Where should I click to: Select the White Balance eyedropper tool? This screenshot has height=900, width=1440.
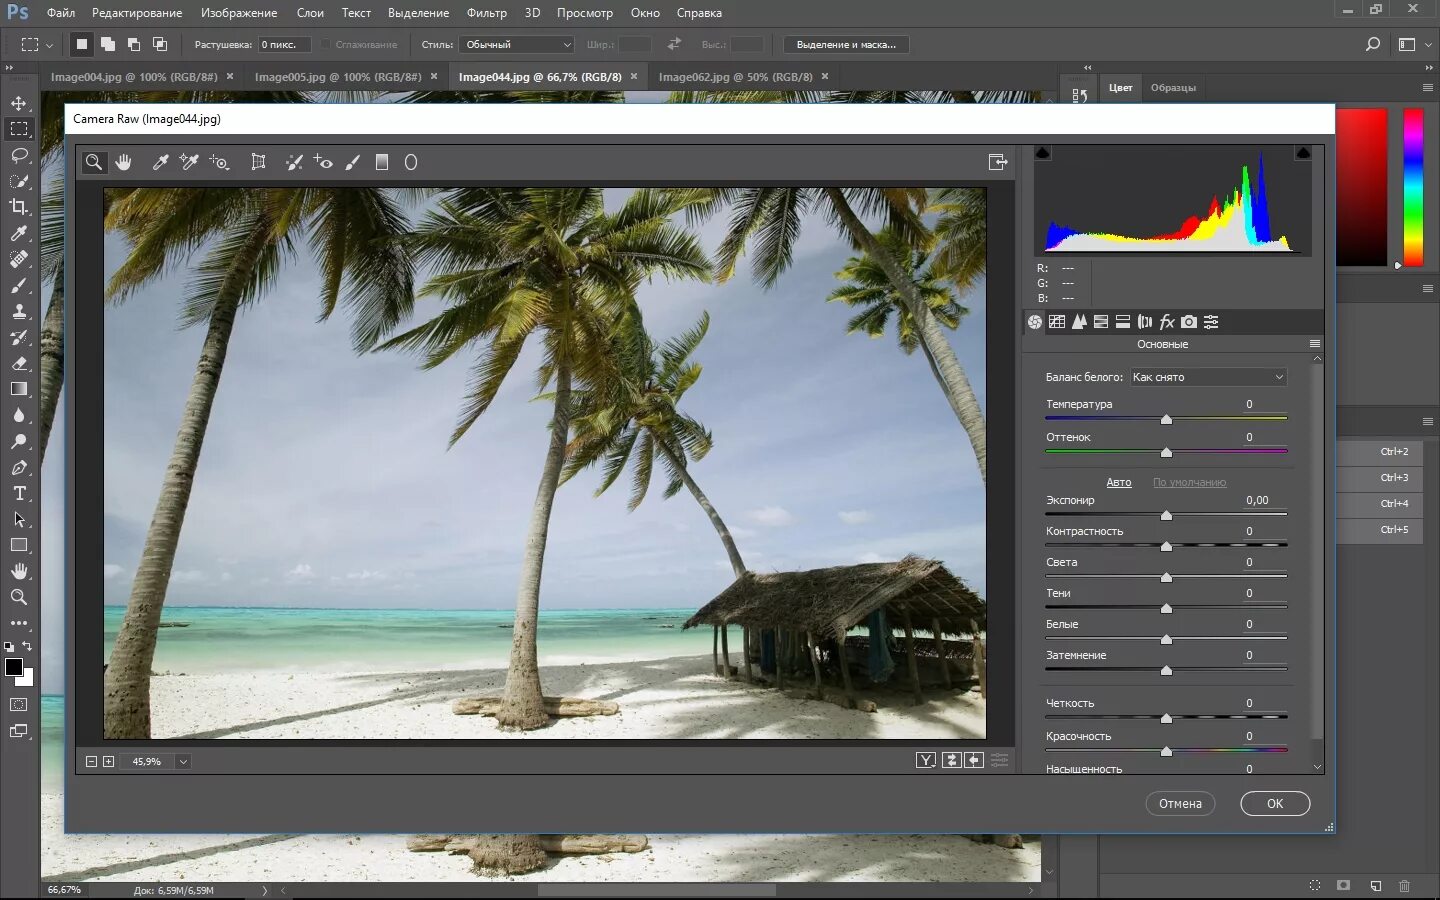point(160,162)
